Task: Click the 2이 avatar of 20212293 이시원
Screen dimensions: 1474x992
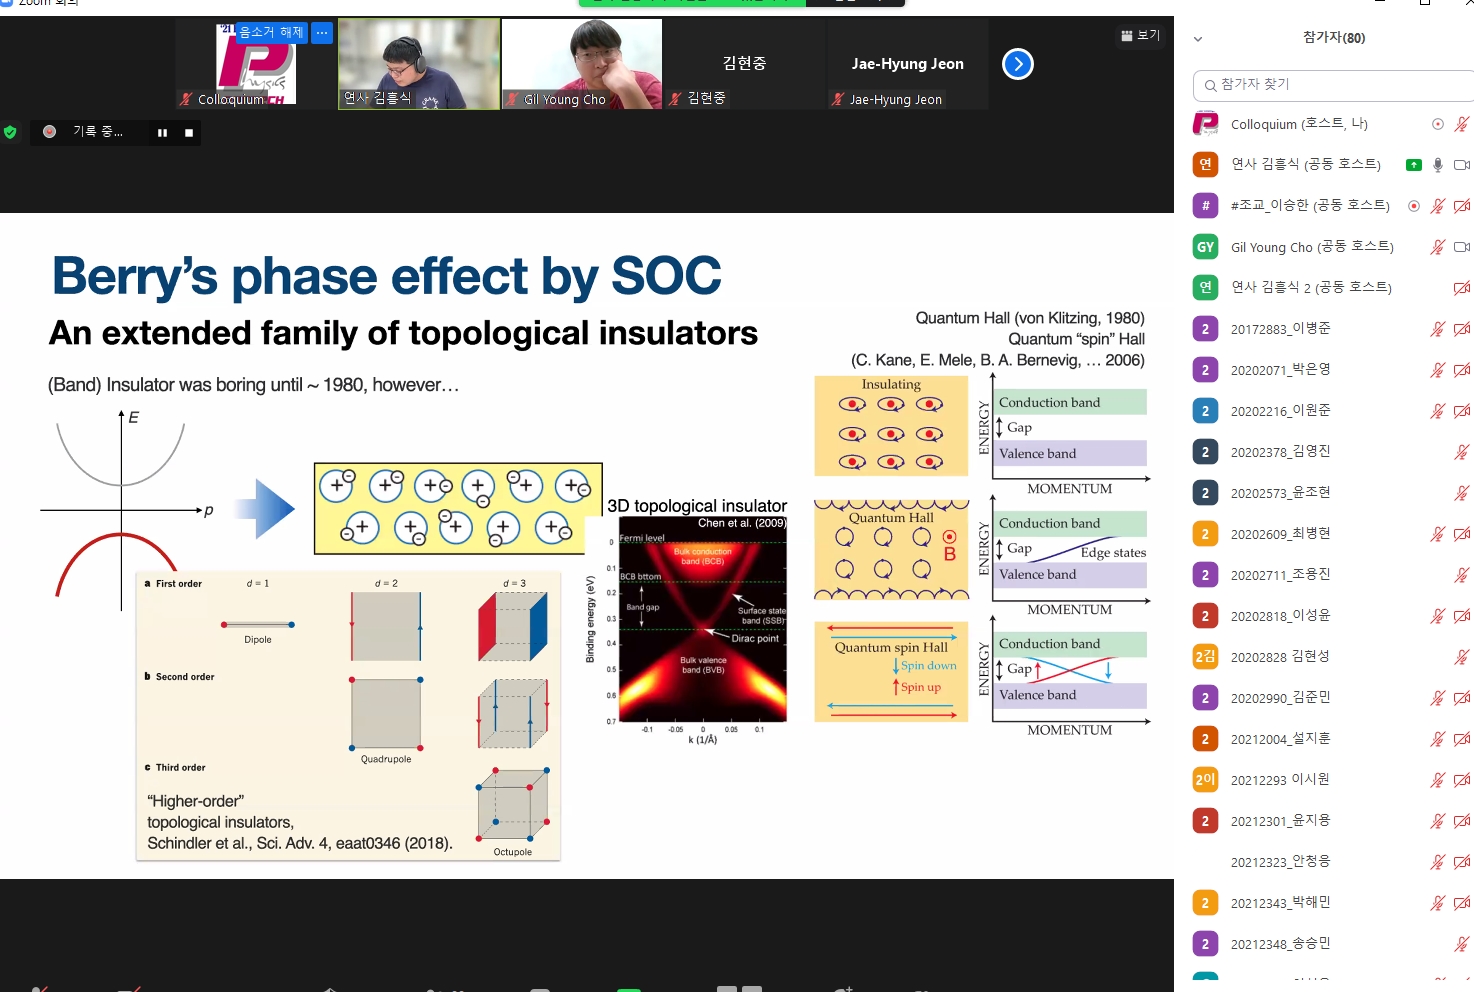Action: click(1206, 779)
